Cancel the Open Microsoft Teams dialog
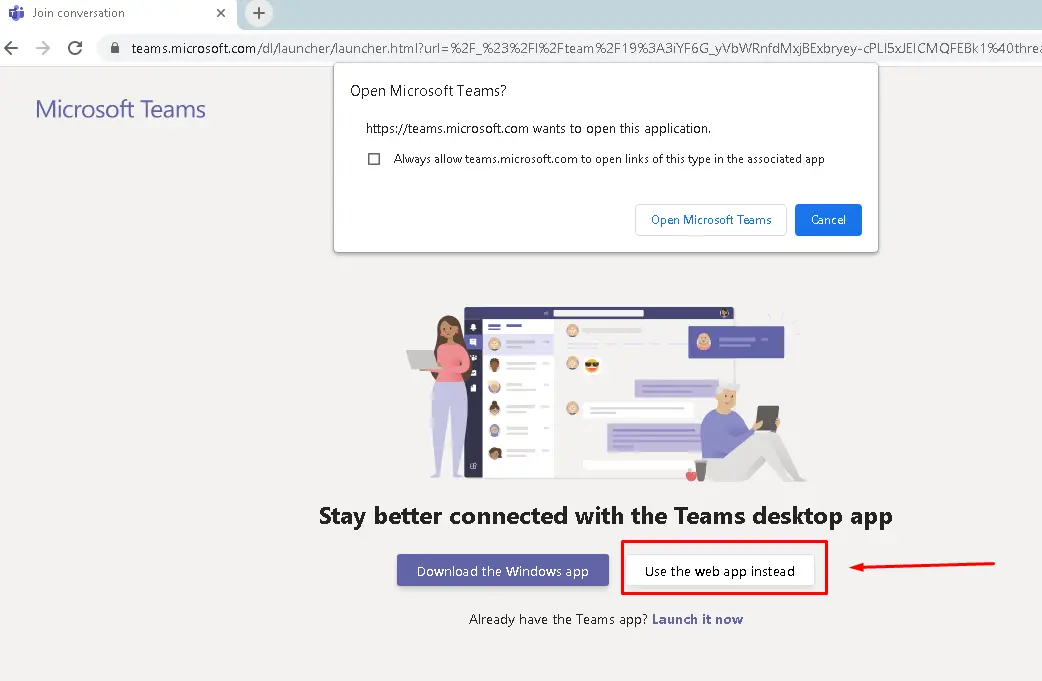 tap(828, 220)
